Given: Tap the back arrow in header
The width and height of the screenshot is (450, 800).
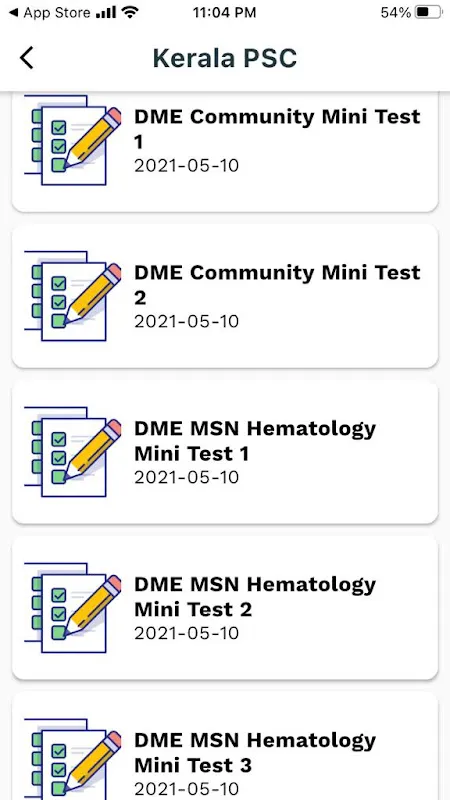Looking at the screenshot, I should click(x=27, y=58).
